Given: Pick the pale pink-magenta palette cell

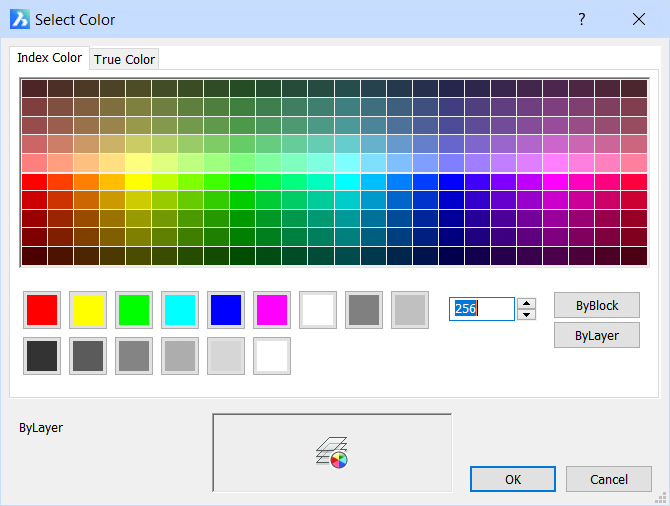Looking at the screenshot, I should pos(555,163).
